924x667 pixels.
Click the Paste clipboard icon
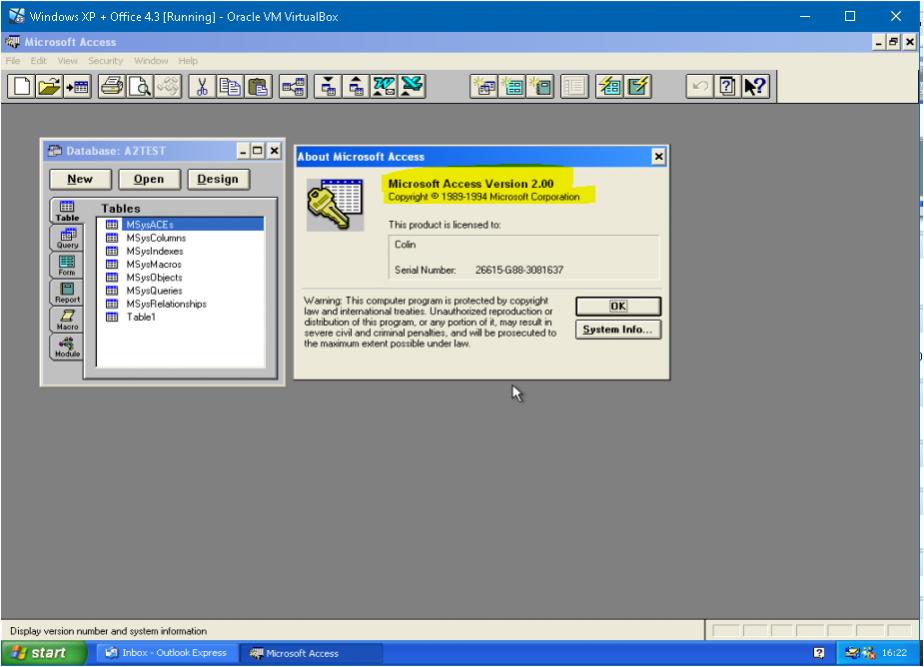258,87
